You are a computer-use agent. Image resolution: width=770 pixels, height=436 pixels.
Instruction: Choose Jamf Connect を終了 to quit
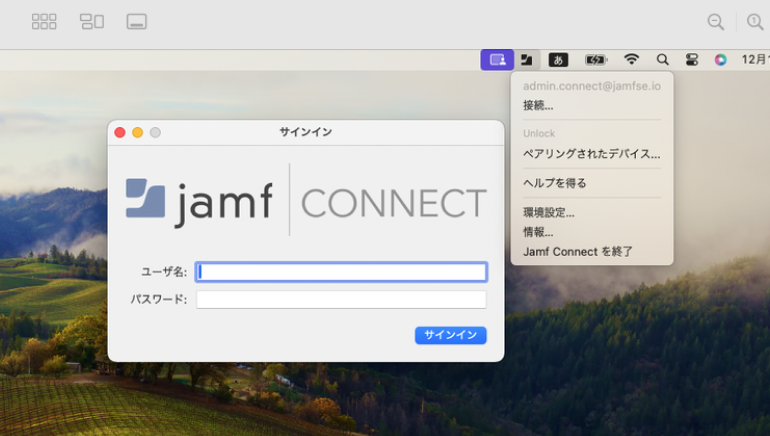pos(578,252)
